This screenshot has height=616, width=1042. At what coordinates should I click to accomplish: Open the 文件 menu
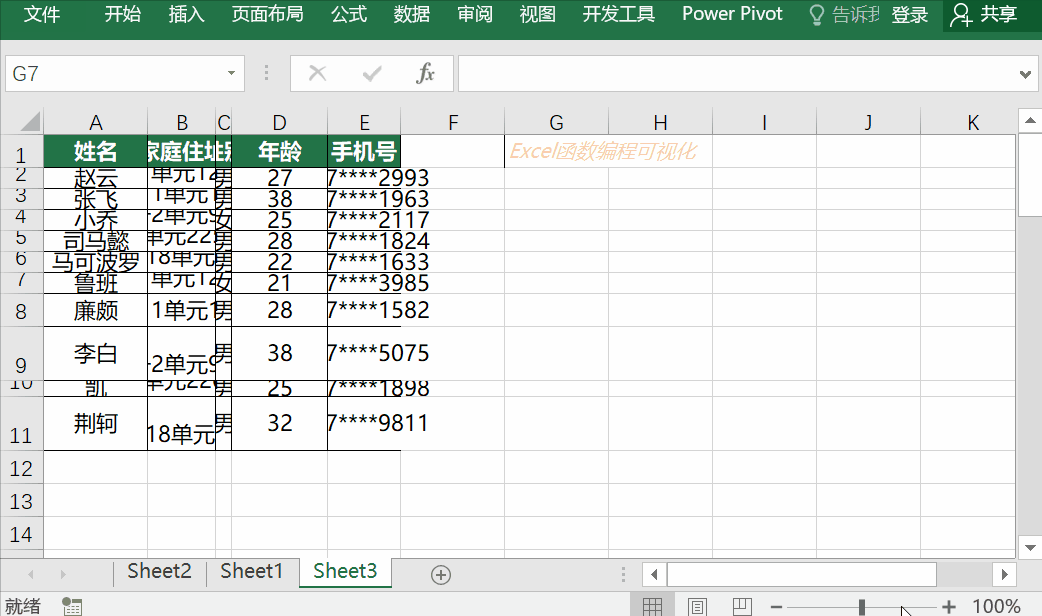[41, 14]
